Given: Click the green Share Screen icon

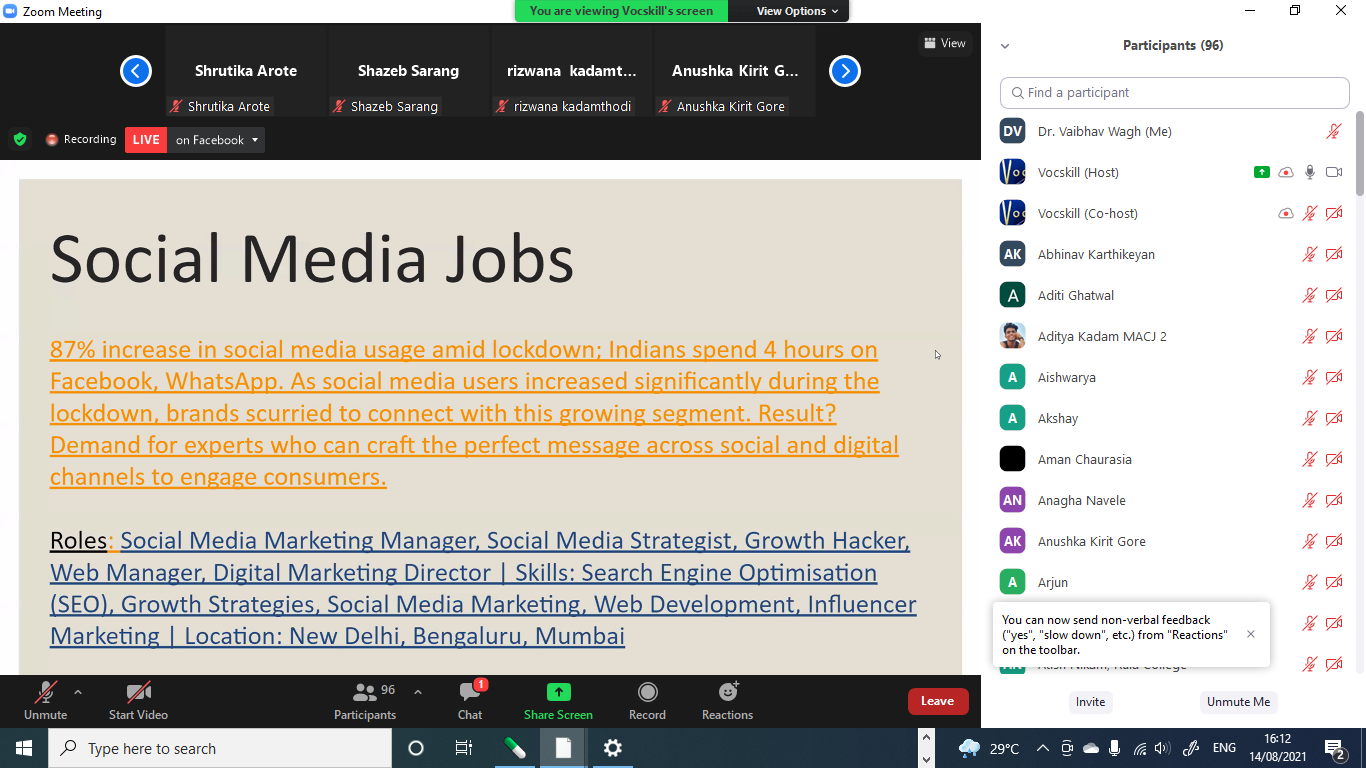Looking at the screenshot, I should coord(558,692).
